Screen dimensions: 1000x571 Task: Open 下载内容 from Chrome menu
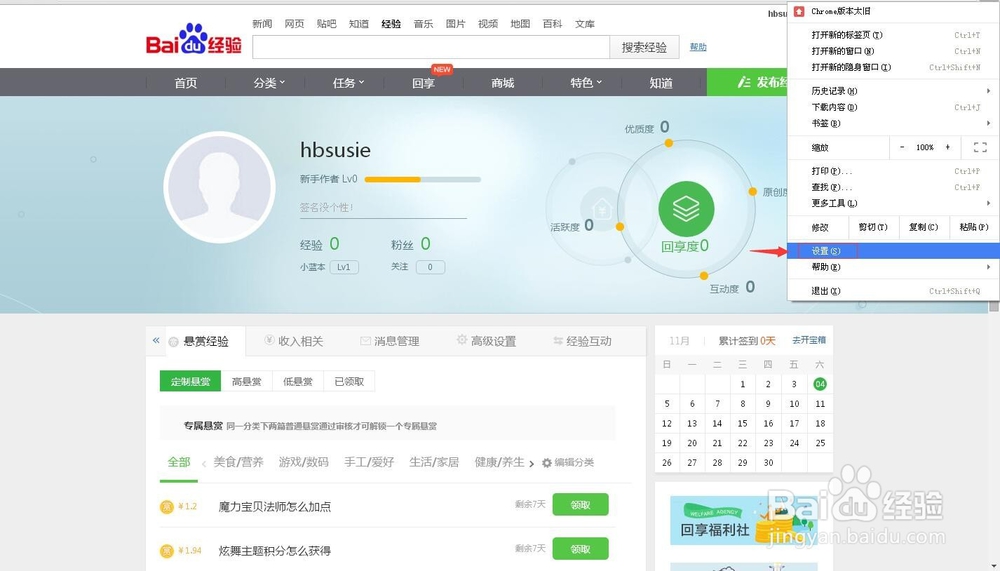click(891, 107)
